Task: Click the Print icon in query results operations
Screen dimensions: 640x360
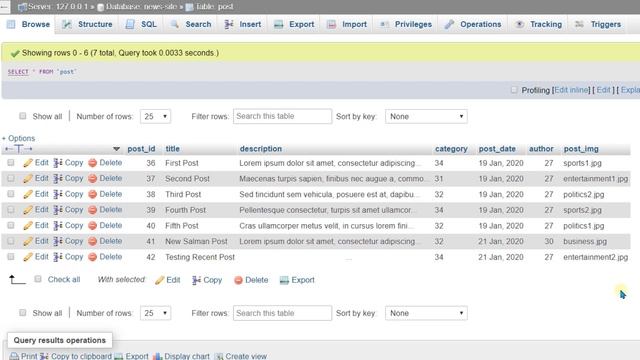Action: (14, 356)
